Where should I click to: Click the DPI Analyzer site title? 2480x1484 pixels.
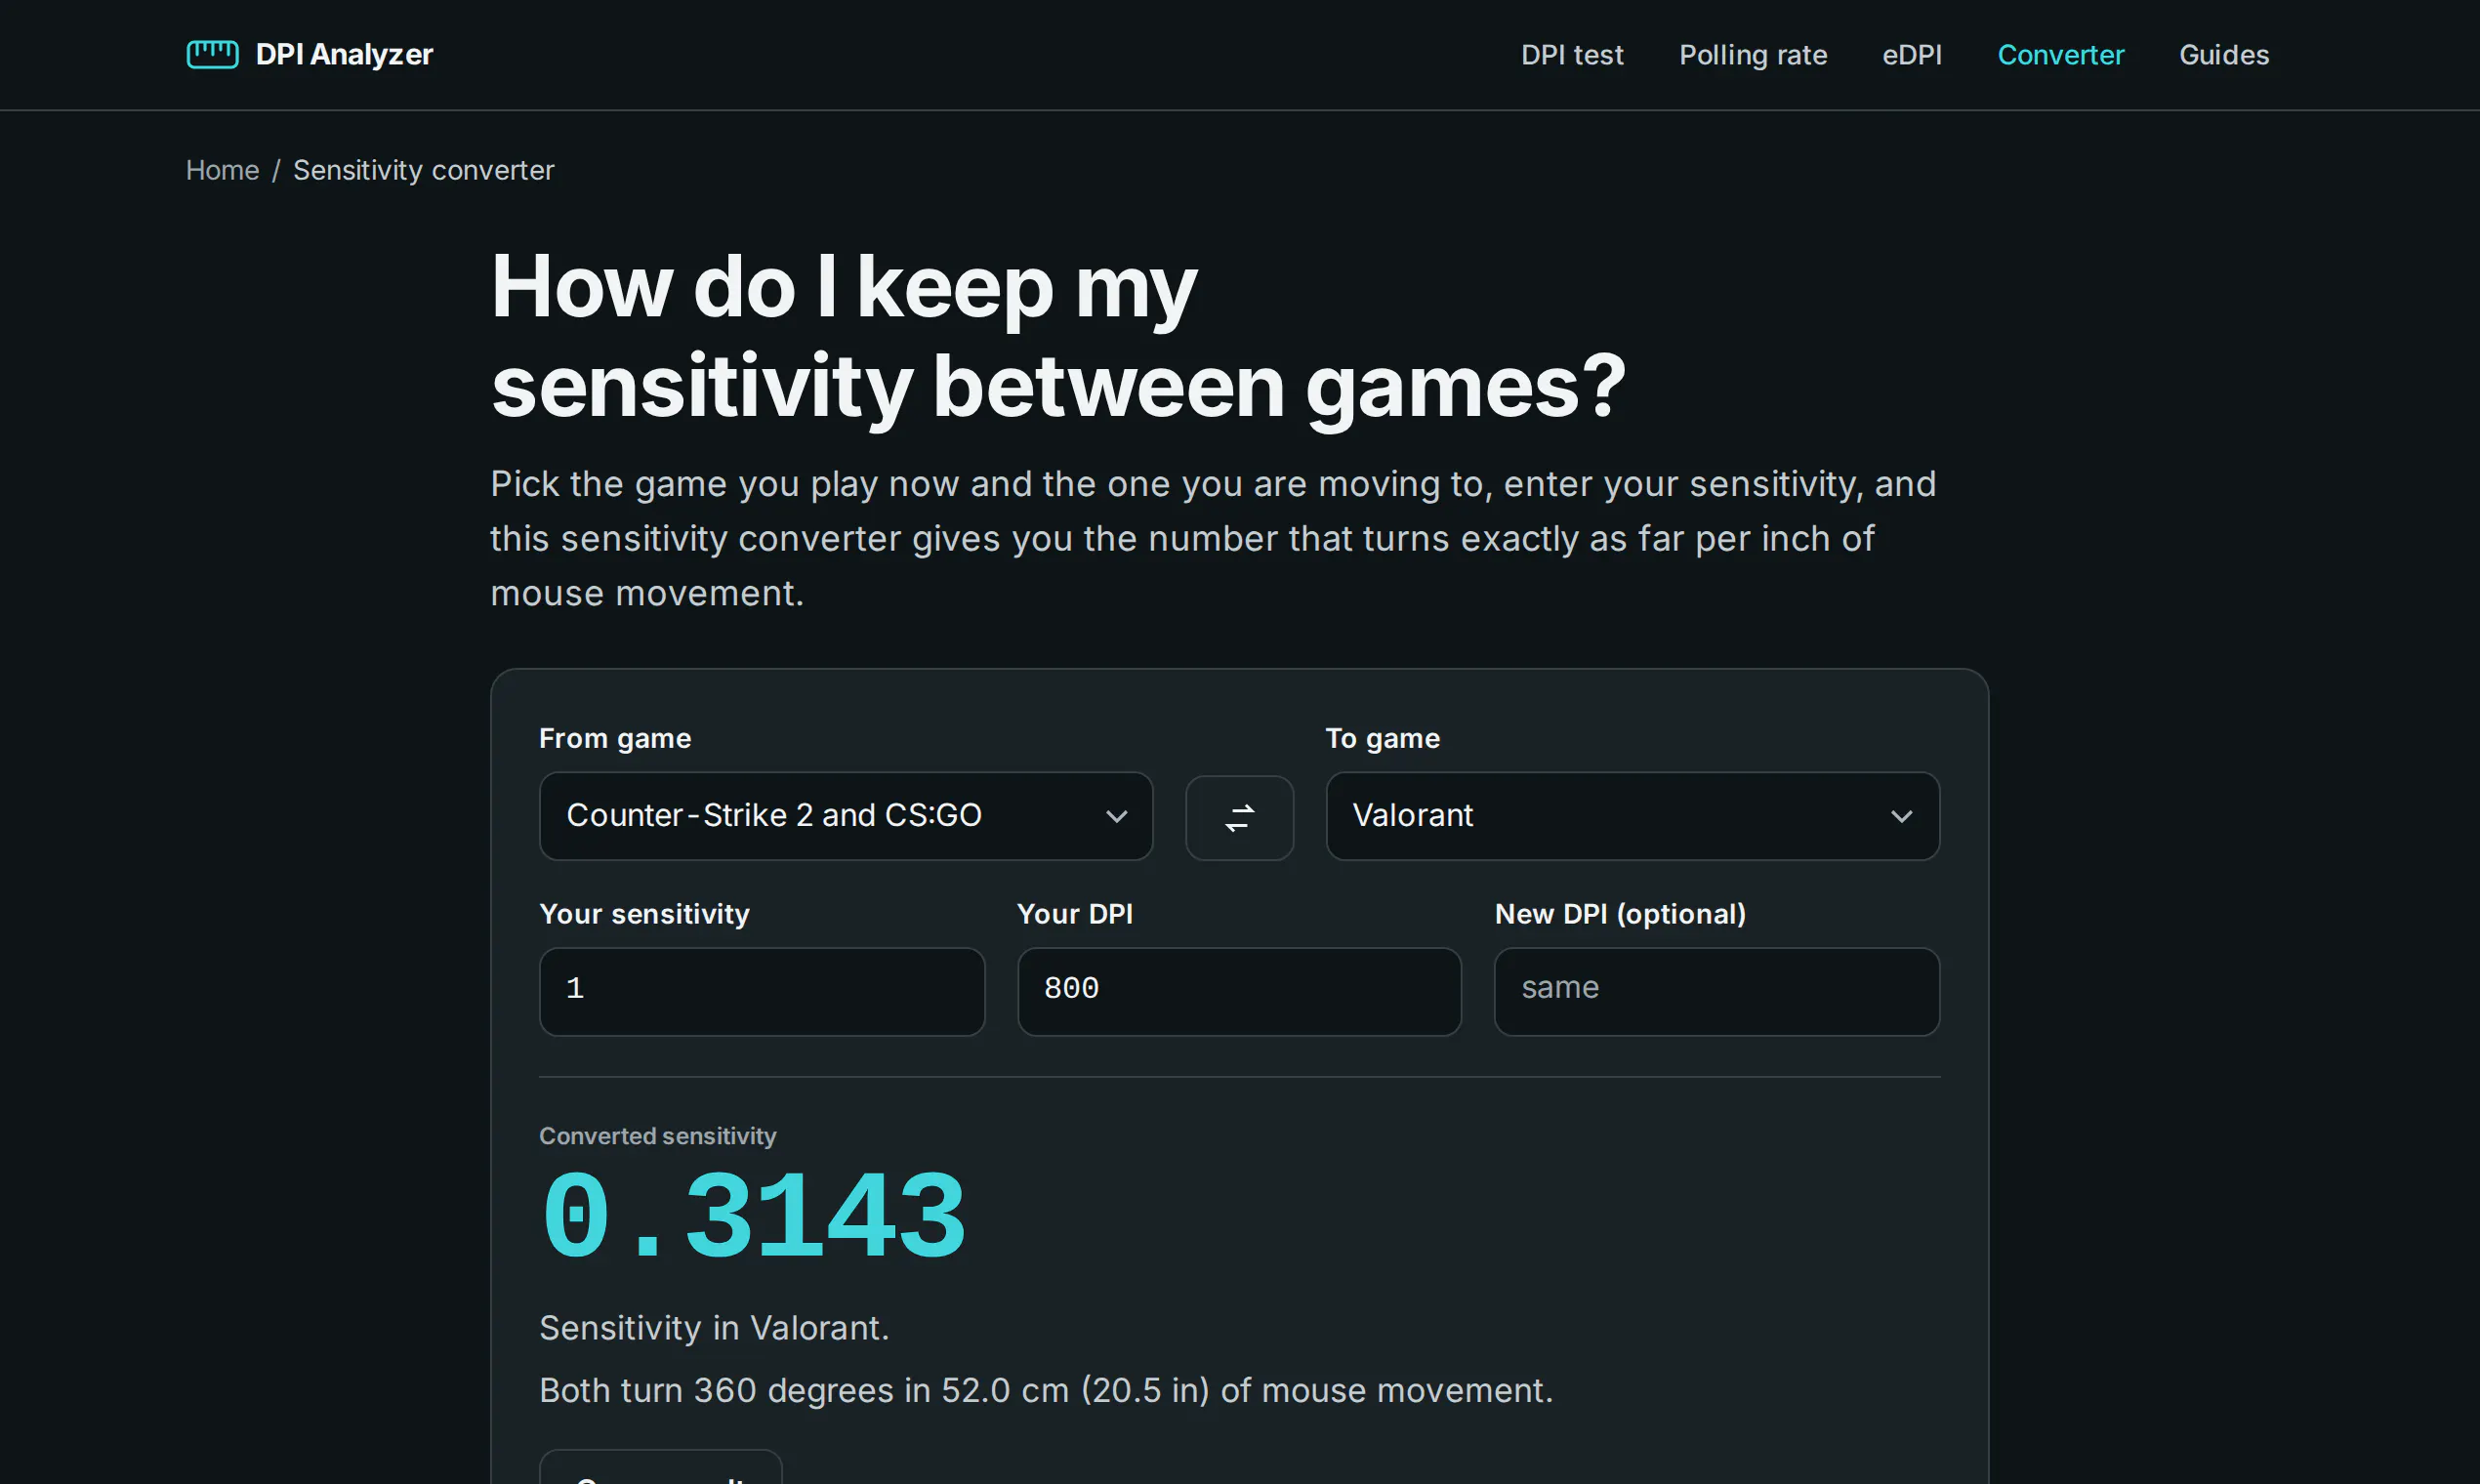344,54
